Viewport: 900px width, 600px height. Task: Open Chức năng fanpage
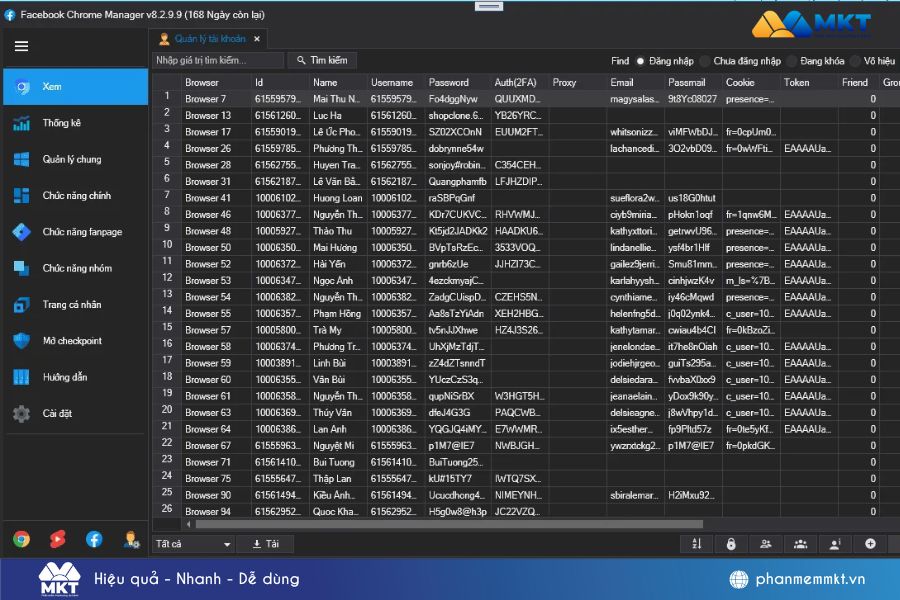(x=76, y=232)
